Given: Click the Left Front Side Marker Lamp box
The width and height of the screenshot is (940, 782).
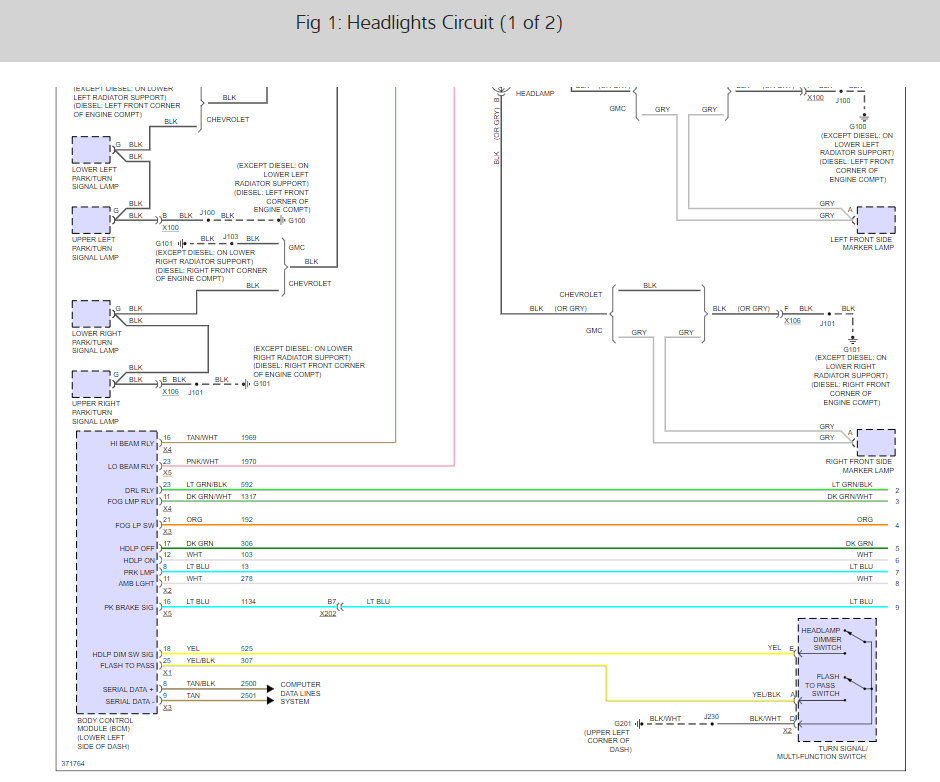Looking at the screenshot, I should (876, 220).
